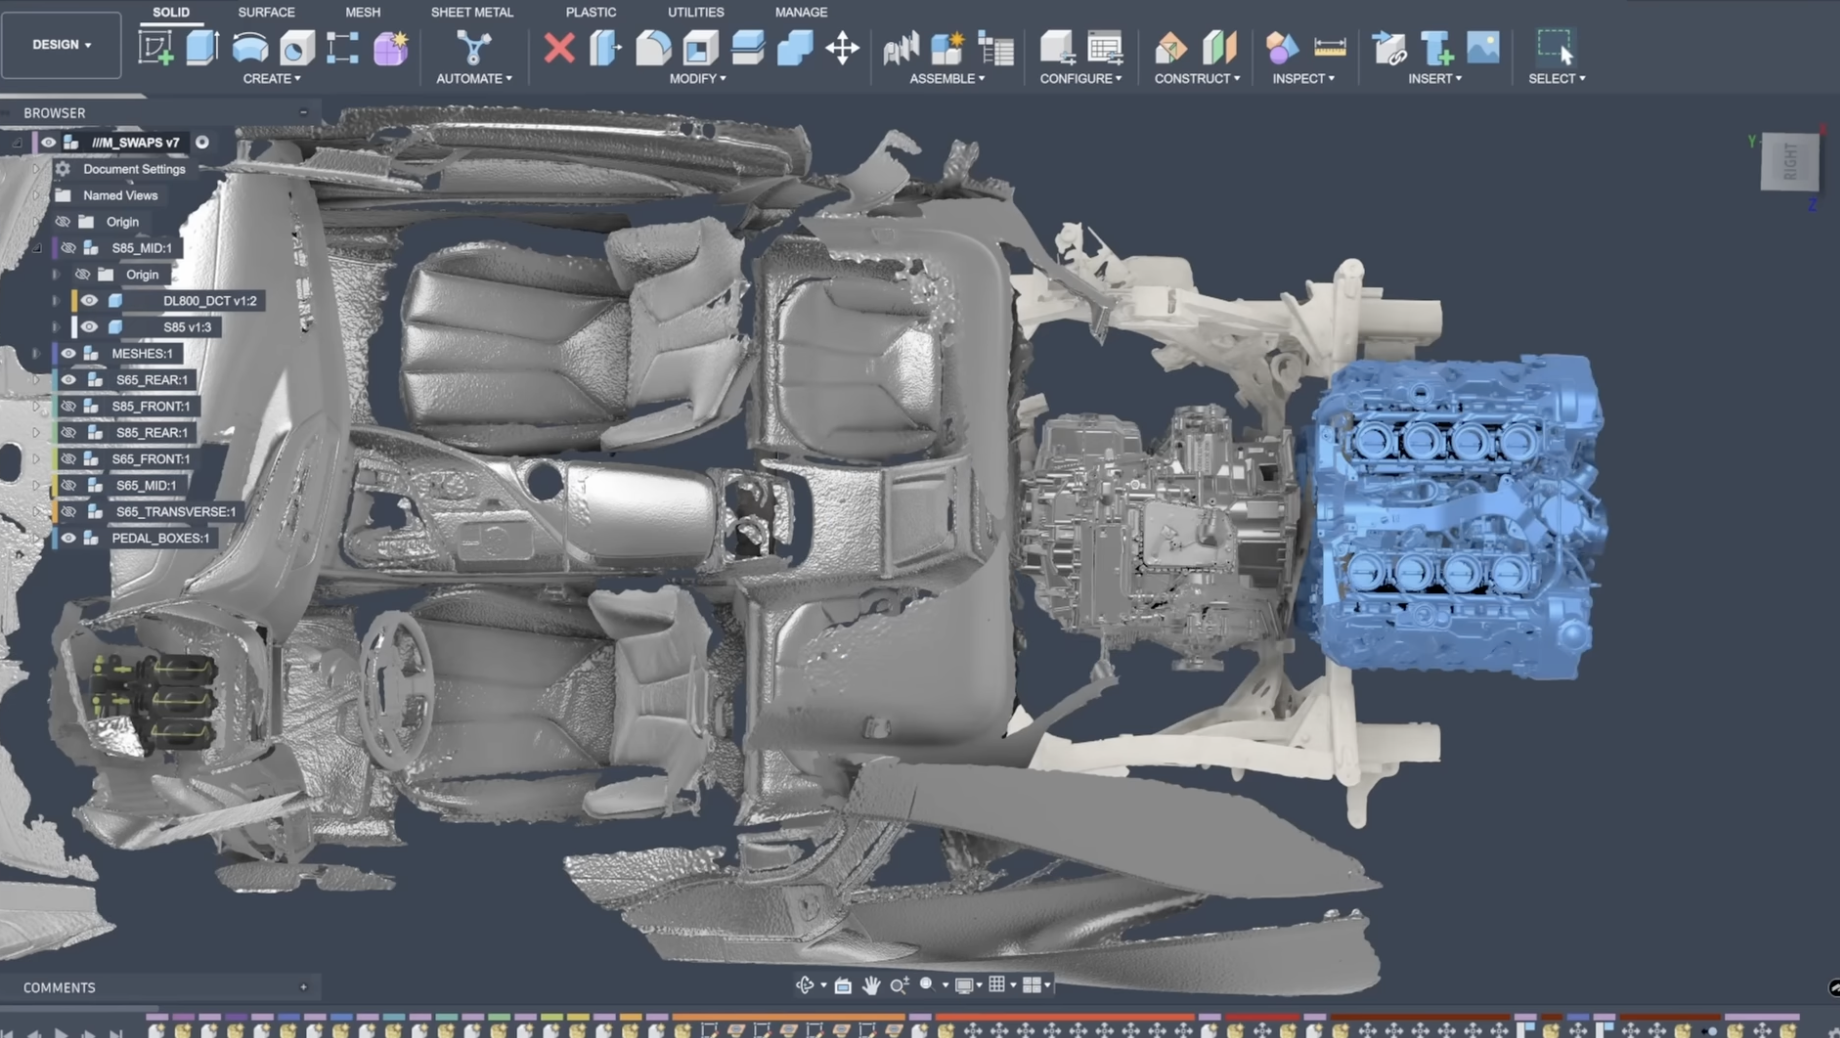The width and height of the screenshot is (1840, 1038).
Task: Hide the DL800_DCT v1:2 component
Action: (x=89, y=300)
